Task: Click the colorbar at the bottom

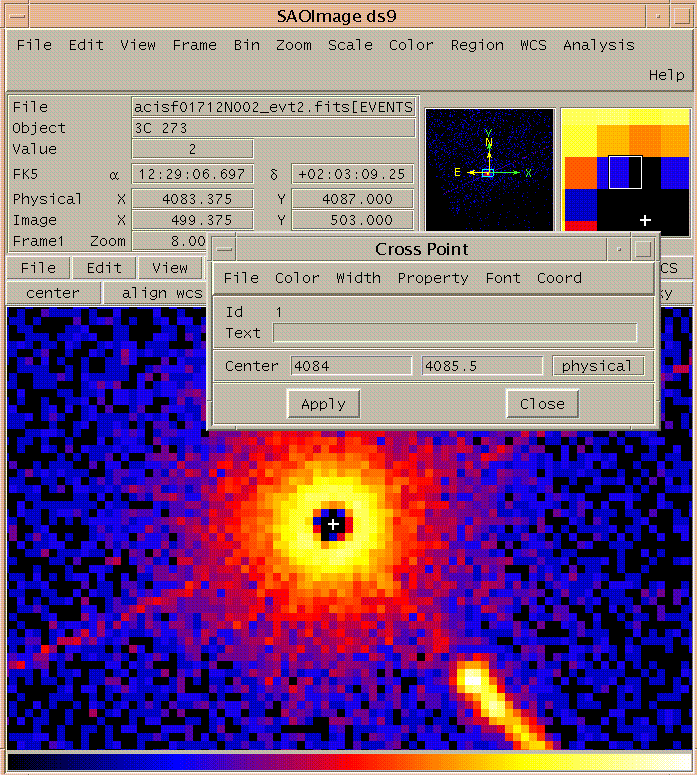Action: click(x=349, y=761)
